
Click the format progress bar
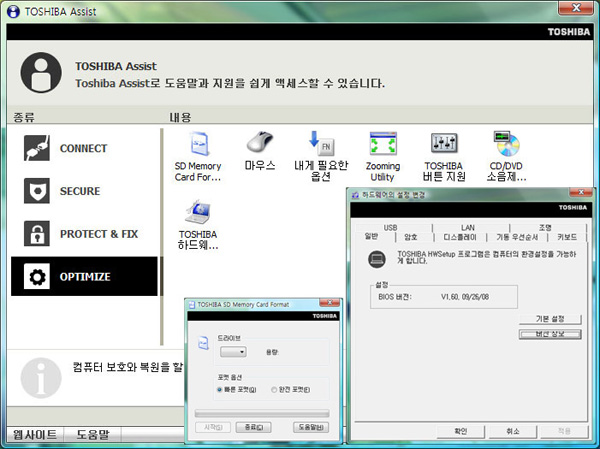click(262, 413)
